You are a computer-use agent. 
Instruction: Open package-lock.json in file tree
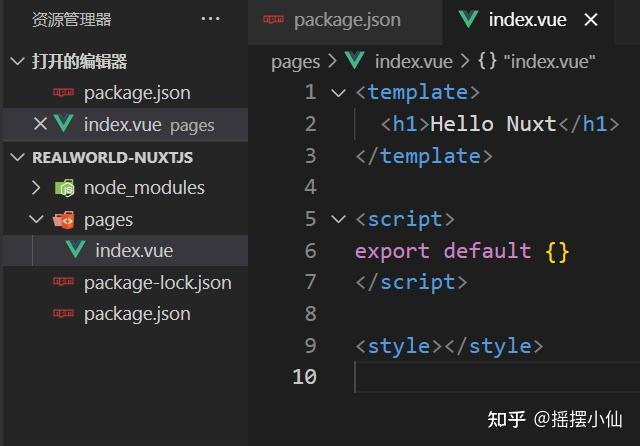click(157, 283)
